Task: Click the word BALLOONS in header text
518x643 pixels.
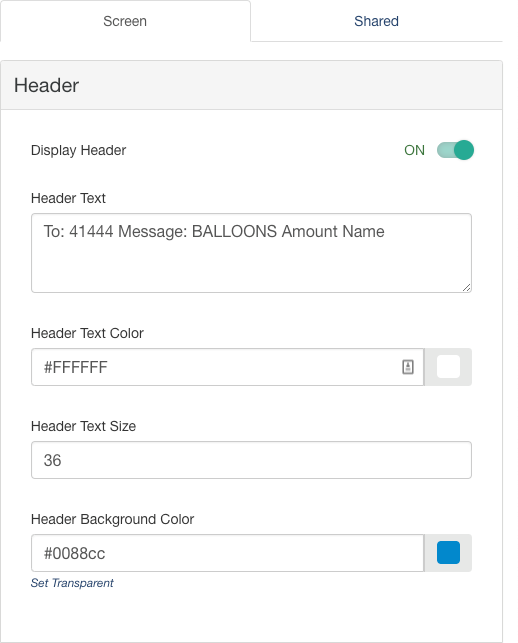Action: click(x=234, y=231)
